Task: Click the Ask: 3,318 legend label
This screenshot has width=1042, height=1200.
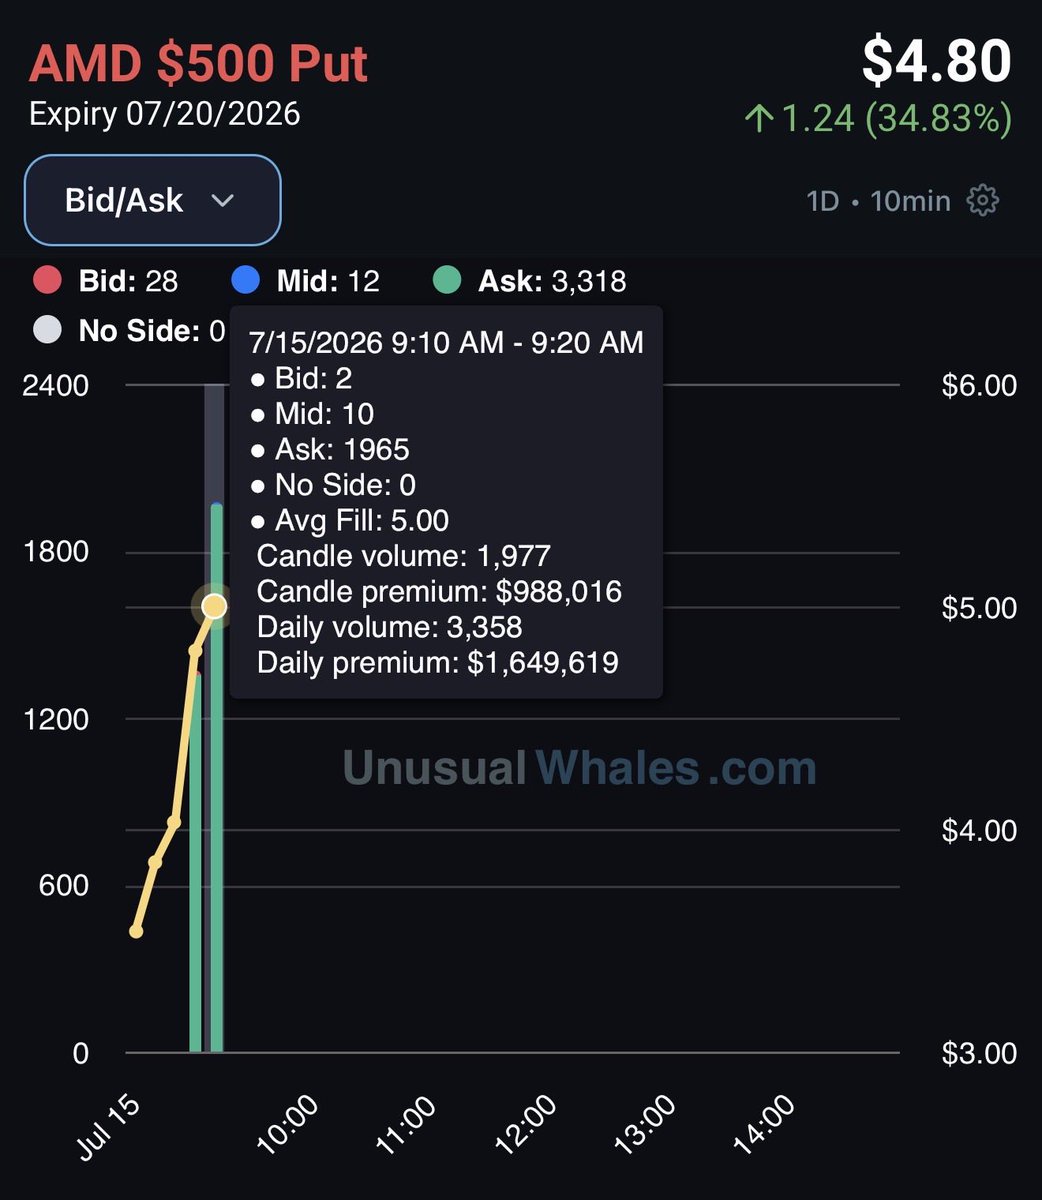Action: coord(552,281)
